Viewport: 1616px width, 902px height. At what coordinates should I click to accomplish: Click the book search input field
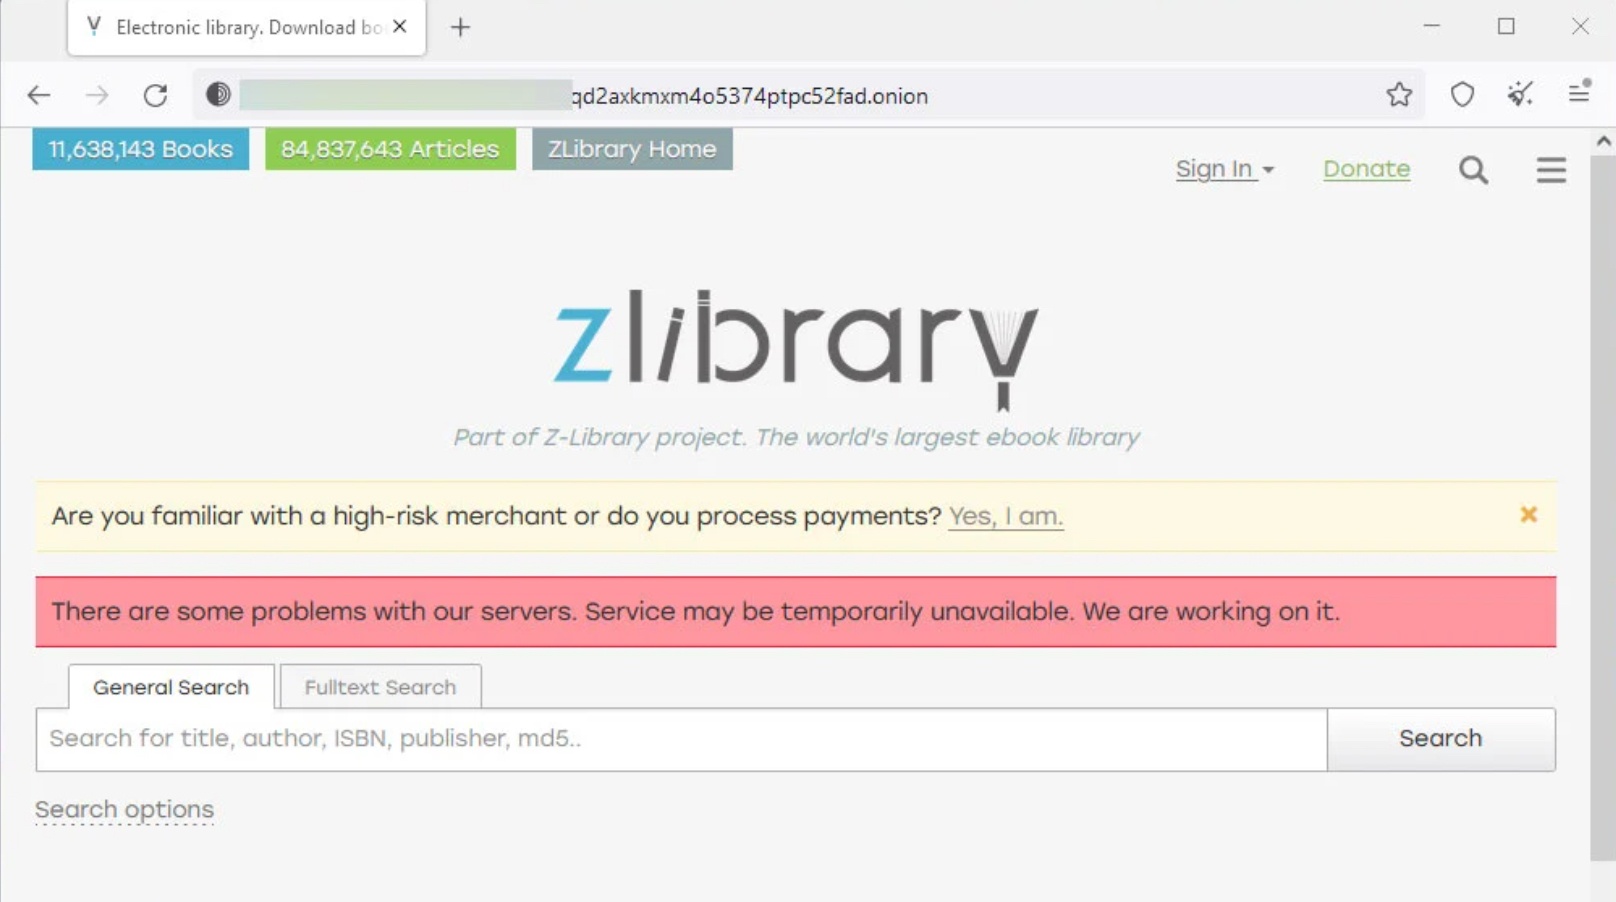click(x=680, y=739)
